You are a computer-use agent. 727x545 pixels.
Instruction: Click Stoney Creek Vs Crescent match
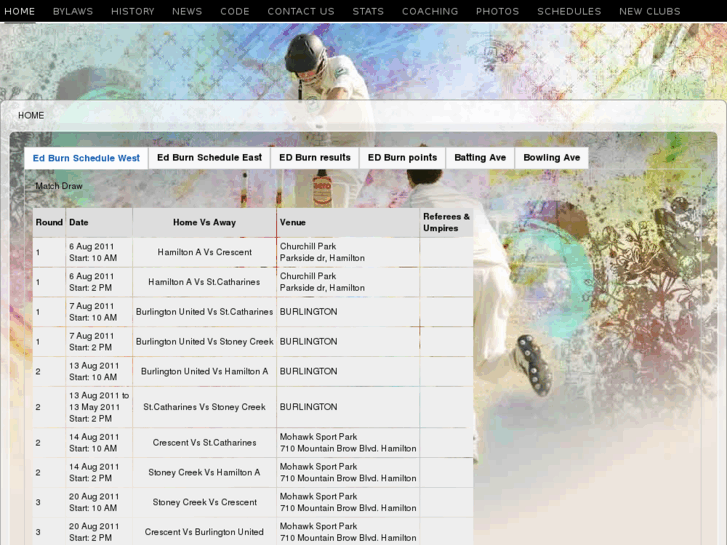pyautogui.click(x=204, y=502)
